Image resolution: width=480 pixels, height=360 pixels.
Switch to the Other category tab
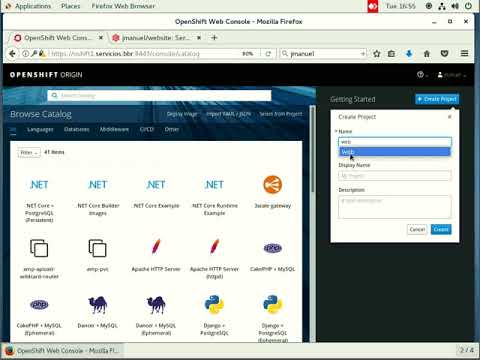(x=172, y=129)
